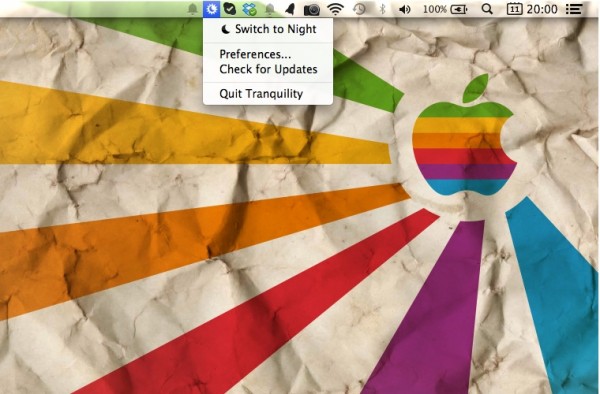Click the bell icon left of Tranquility
The image size is (600, 394).
coord(193,9)
